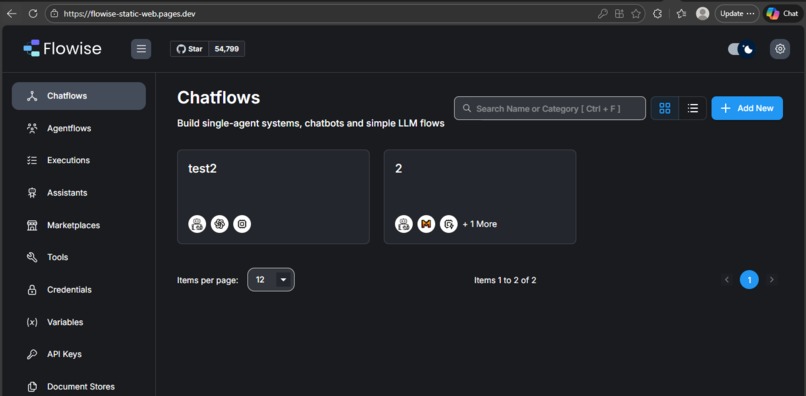Viewport: 806px width, 396px height.
Task: Click Add New button
Action: pos(747,108)
